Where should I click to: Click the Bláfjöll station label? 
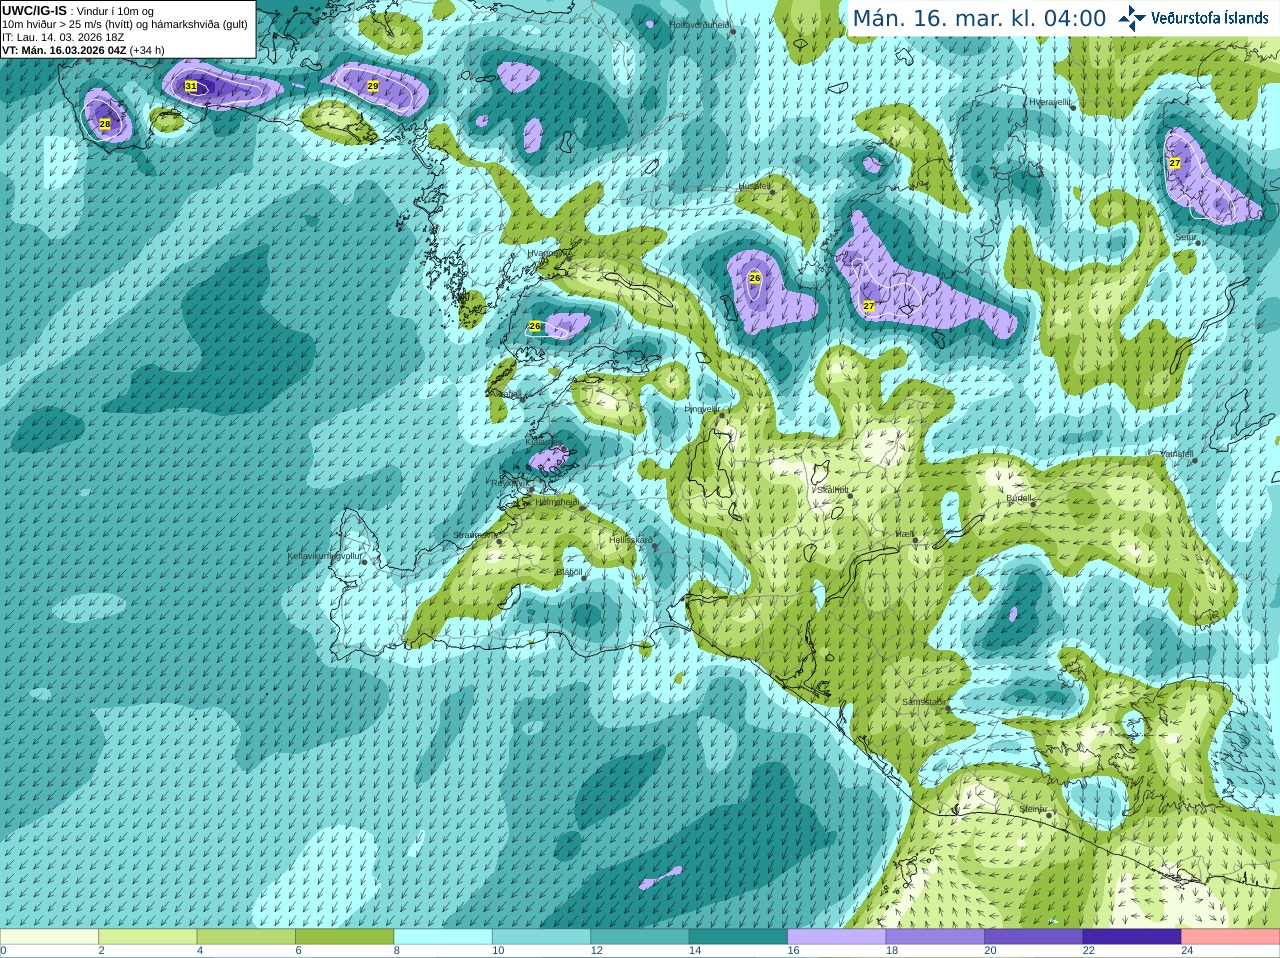pyautogui.click(x=569, y=572)
